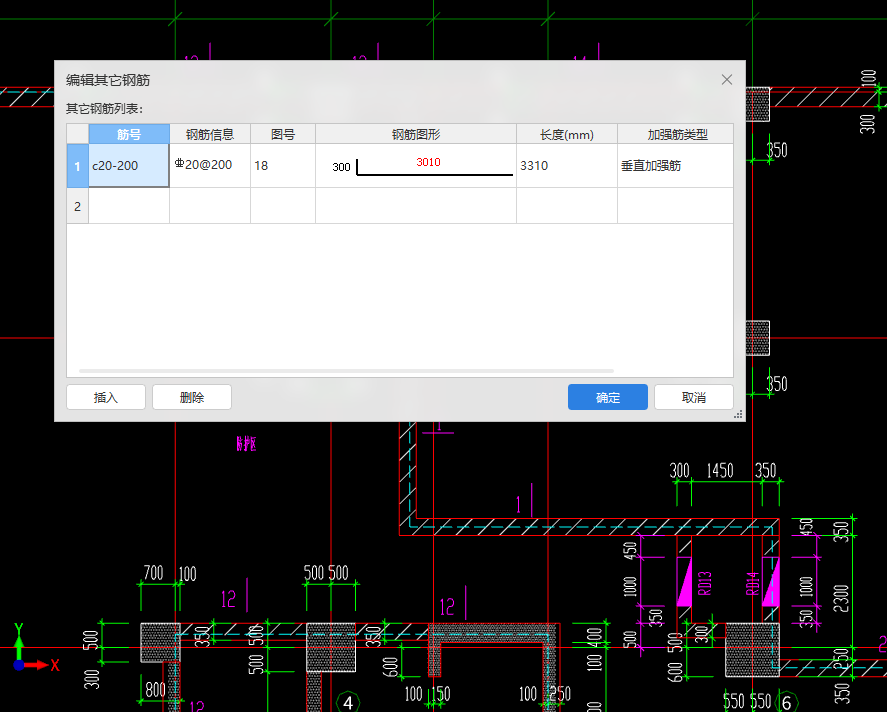Select the 长度(mm) column header
The width and height of the screenshot is (887, 712).
(x=567, y=134)
